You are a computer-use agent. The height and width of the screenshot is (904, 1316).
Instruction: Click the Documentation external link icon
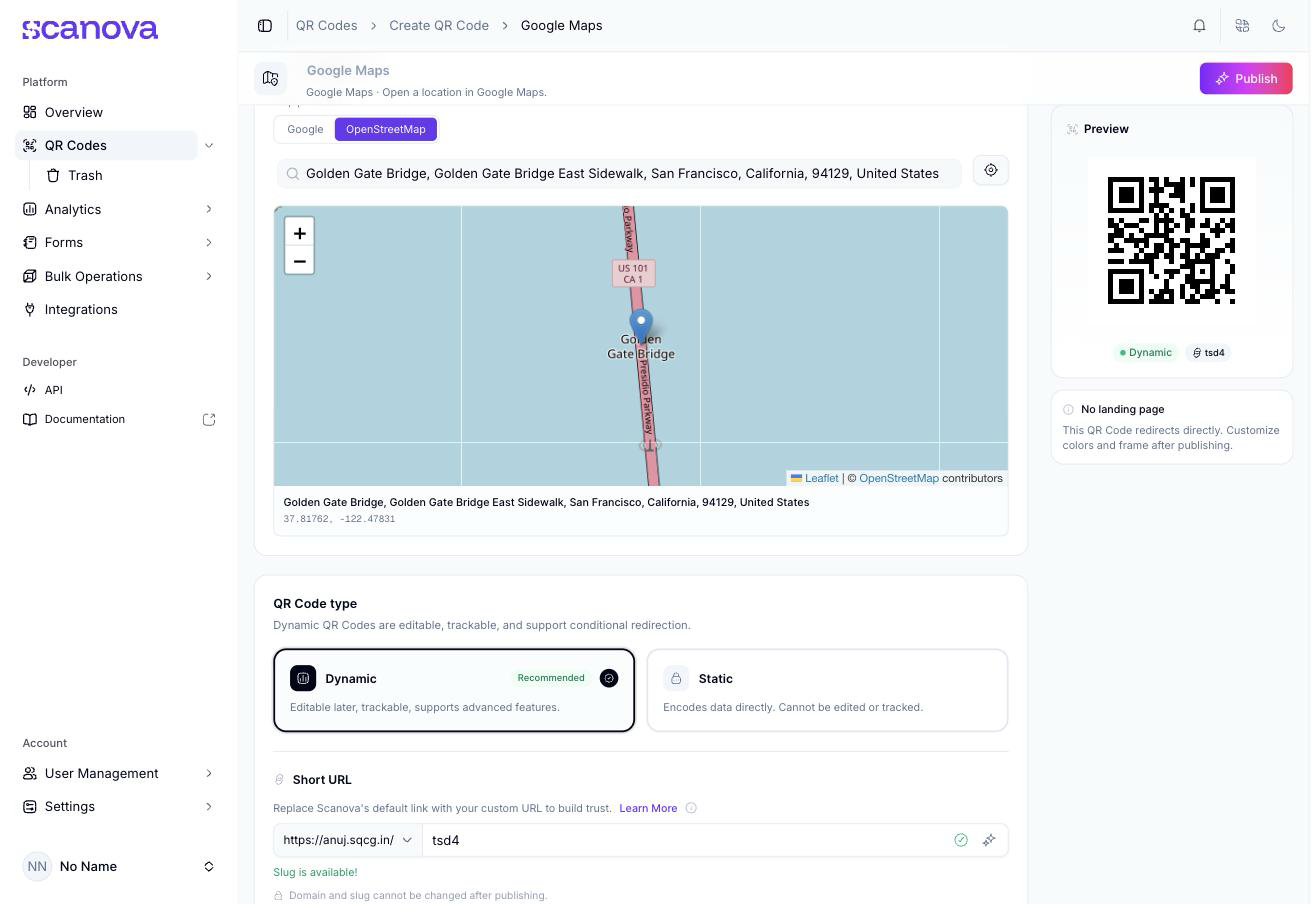tap(209, 420)
